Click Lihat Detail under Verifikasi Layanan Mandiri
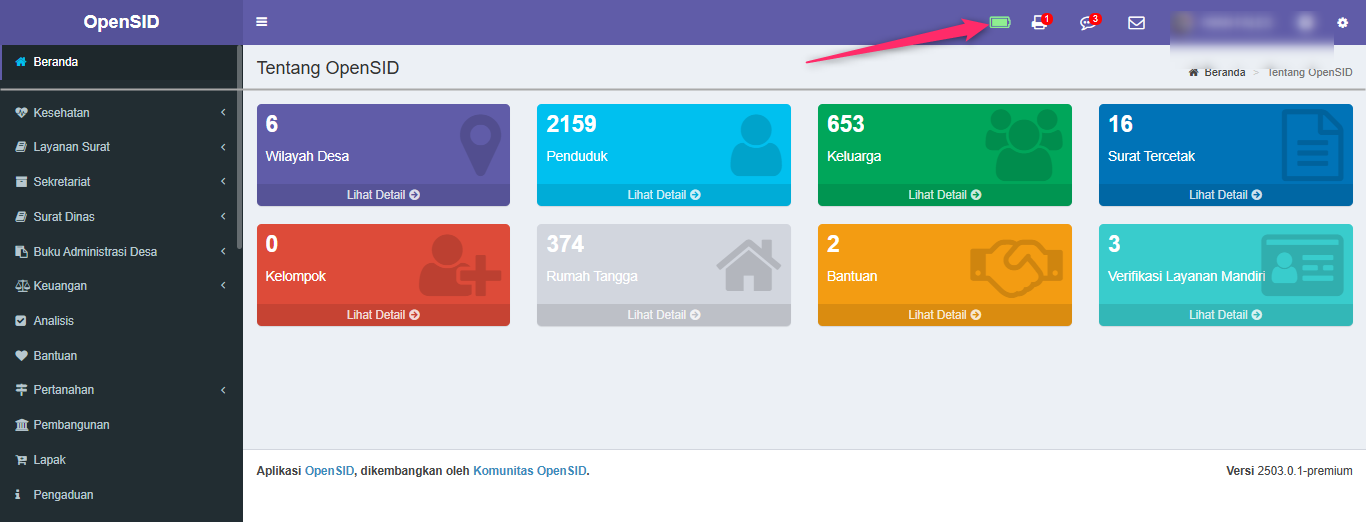1366x522 pixels. click(1226, 315)
